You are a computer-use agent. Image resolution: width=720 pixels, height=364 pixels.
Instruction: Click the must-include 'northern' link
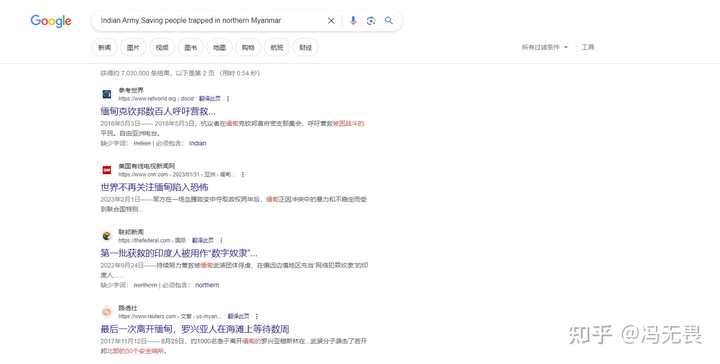pyautogui.click(x=207, y=285)
